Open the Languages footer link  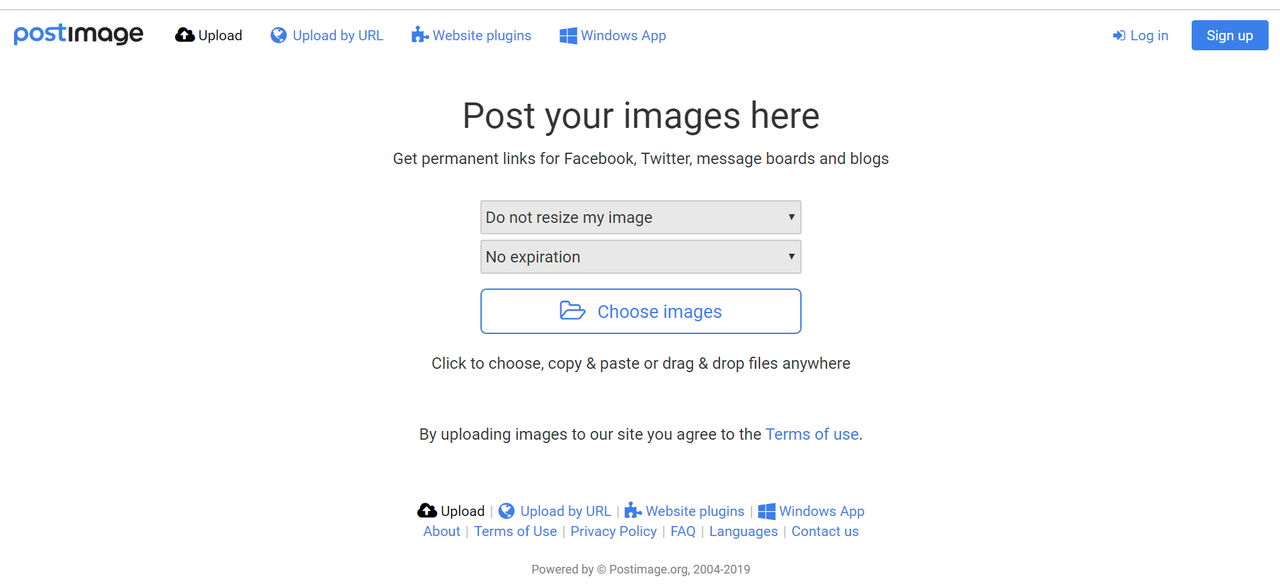[x=743, y=531]
